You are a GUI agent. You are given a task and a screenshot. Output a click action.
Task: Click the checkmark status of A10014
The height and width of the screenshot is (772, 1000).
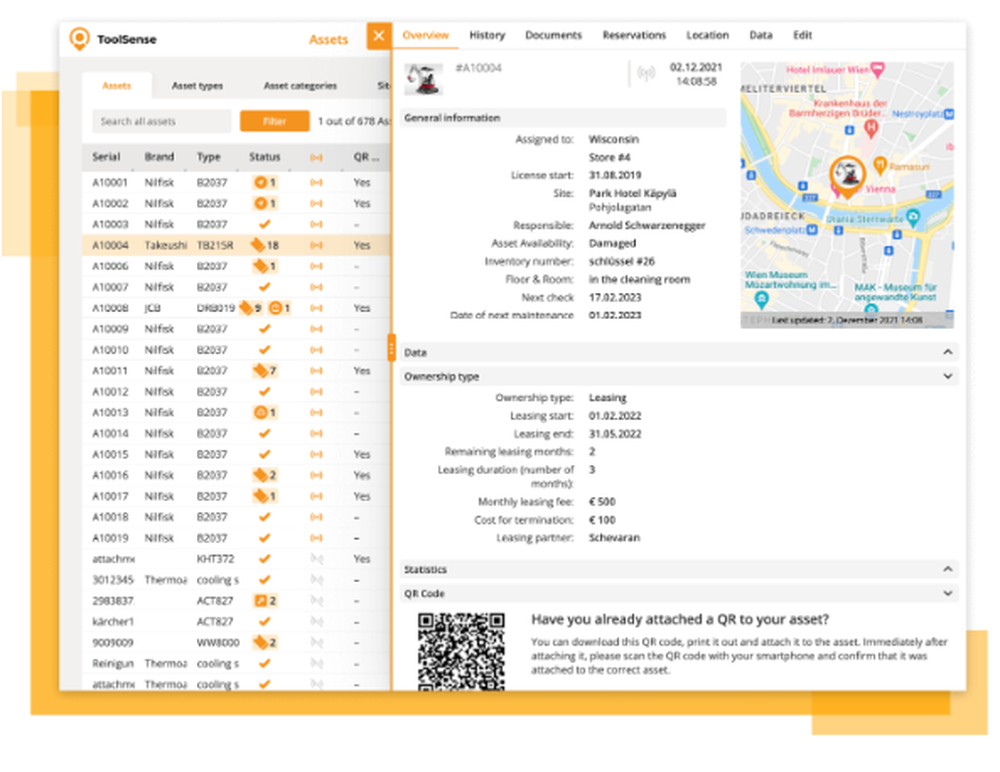265,433
